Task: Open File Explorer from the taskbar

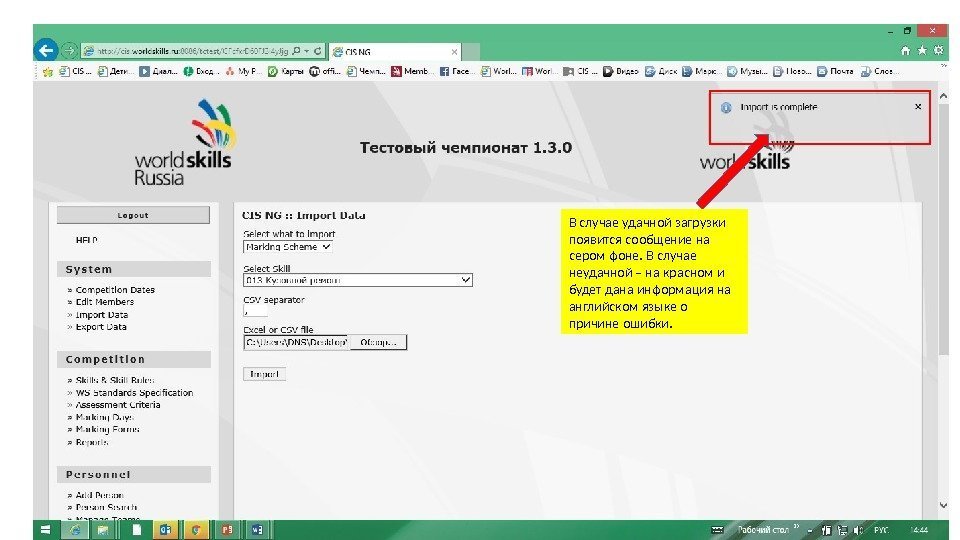Action: coord(104,530)
